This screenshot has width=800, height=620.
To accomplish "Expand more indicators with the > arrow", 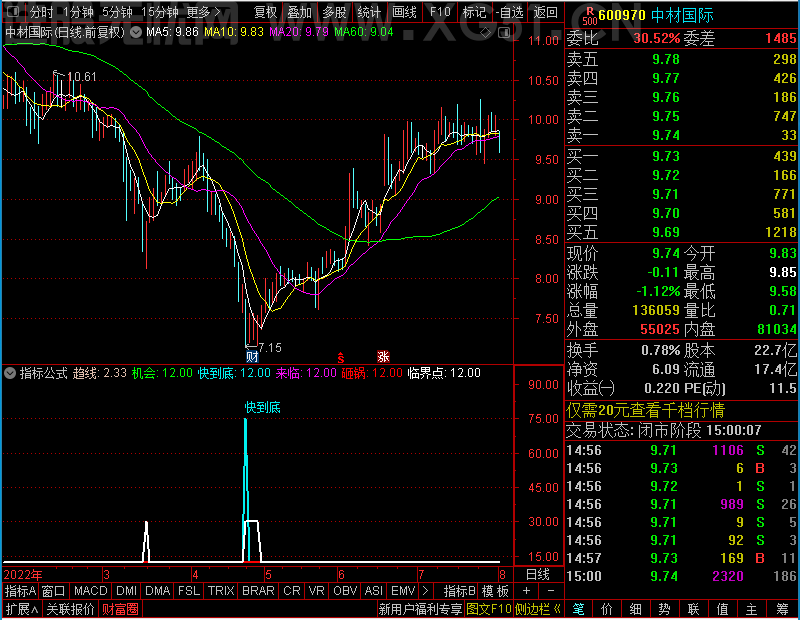I will (426, 591).
